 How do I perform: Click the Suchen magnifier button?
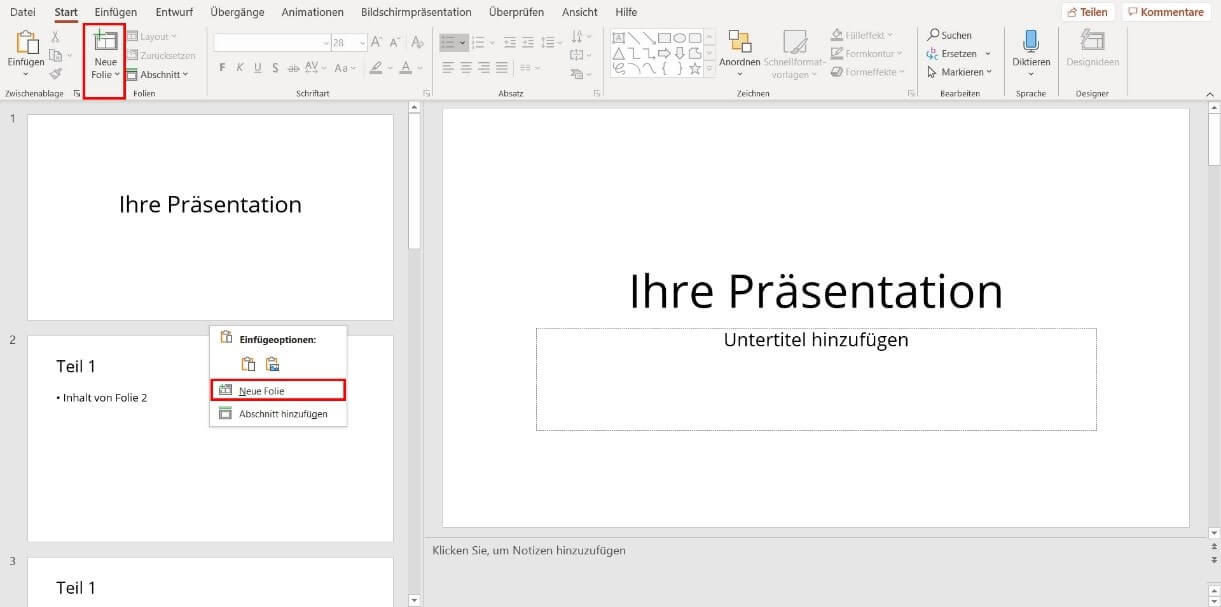[949, 35]
